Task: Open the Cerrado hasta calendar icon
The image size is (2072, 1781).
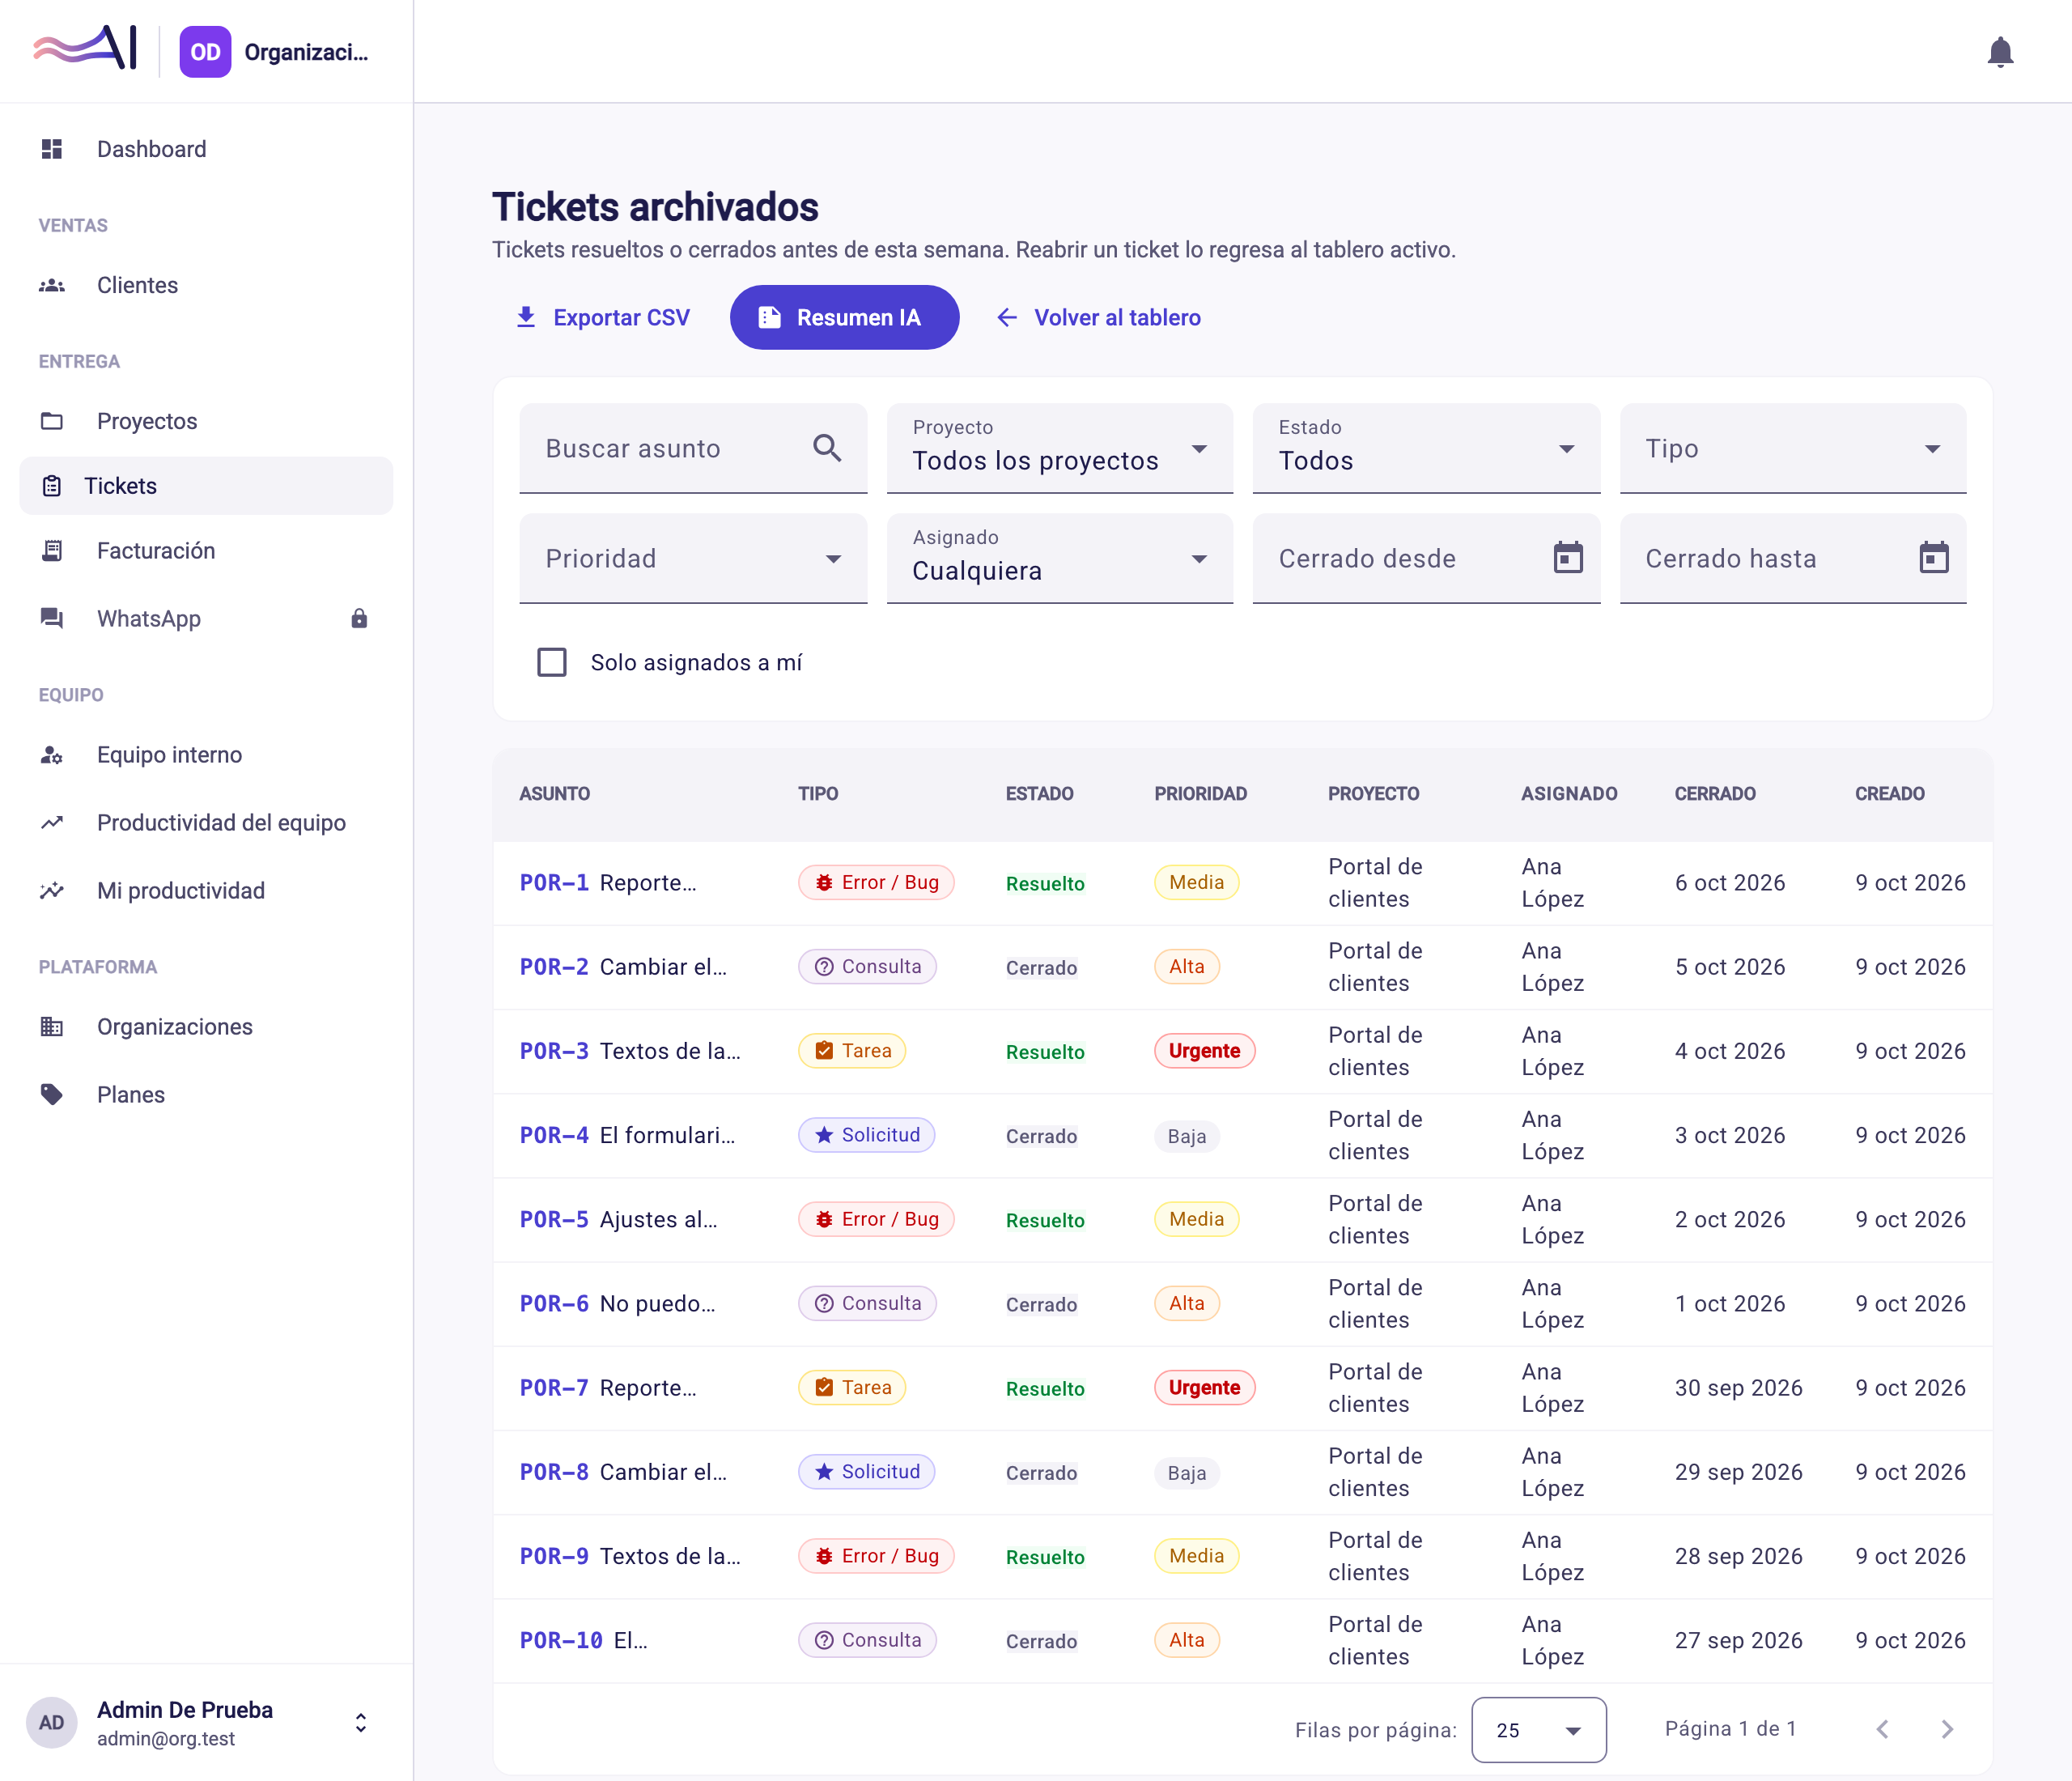Action: [x=1933, y=557]
